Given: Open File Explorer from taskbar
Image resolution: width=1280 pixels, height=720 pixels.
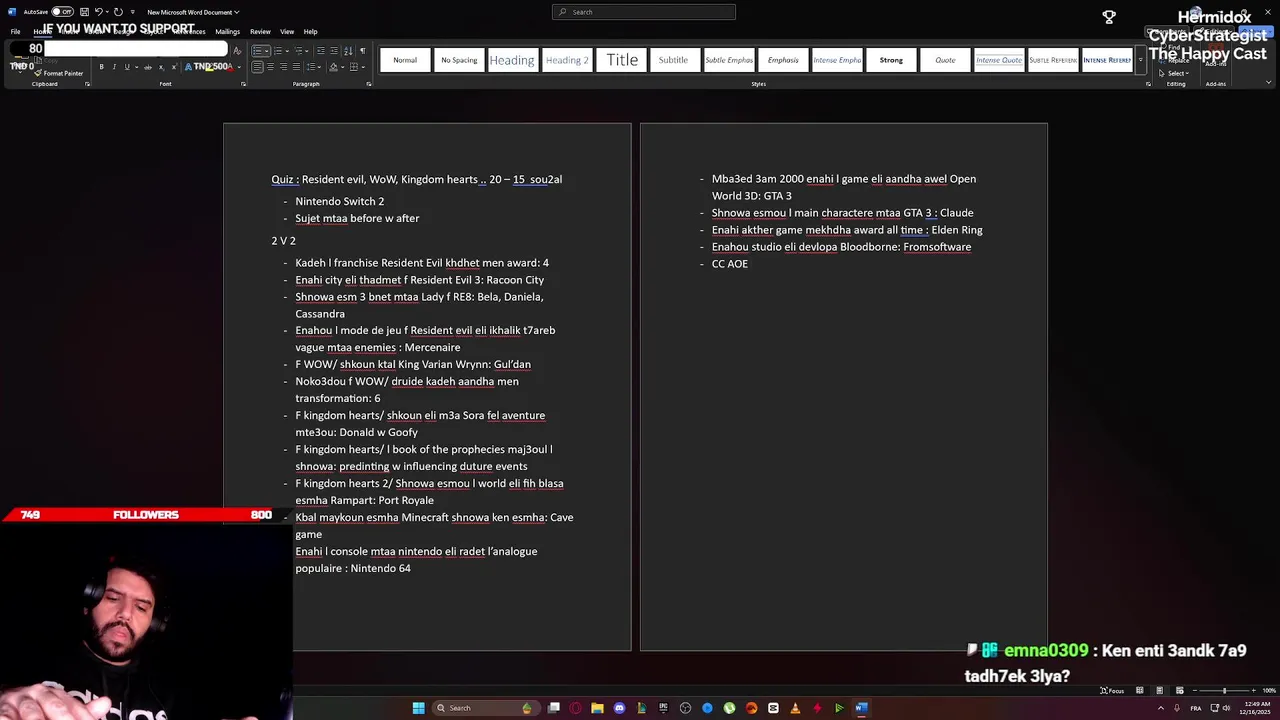Looking at the screenshot, I should (597, 708).
